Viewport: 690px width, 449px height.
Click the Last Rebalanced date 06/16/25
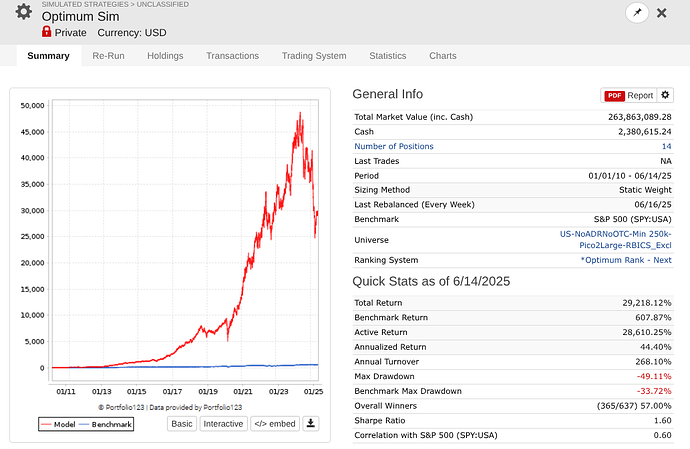[653, 204]
